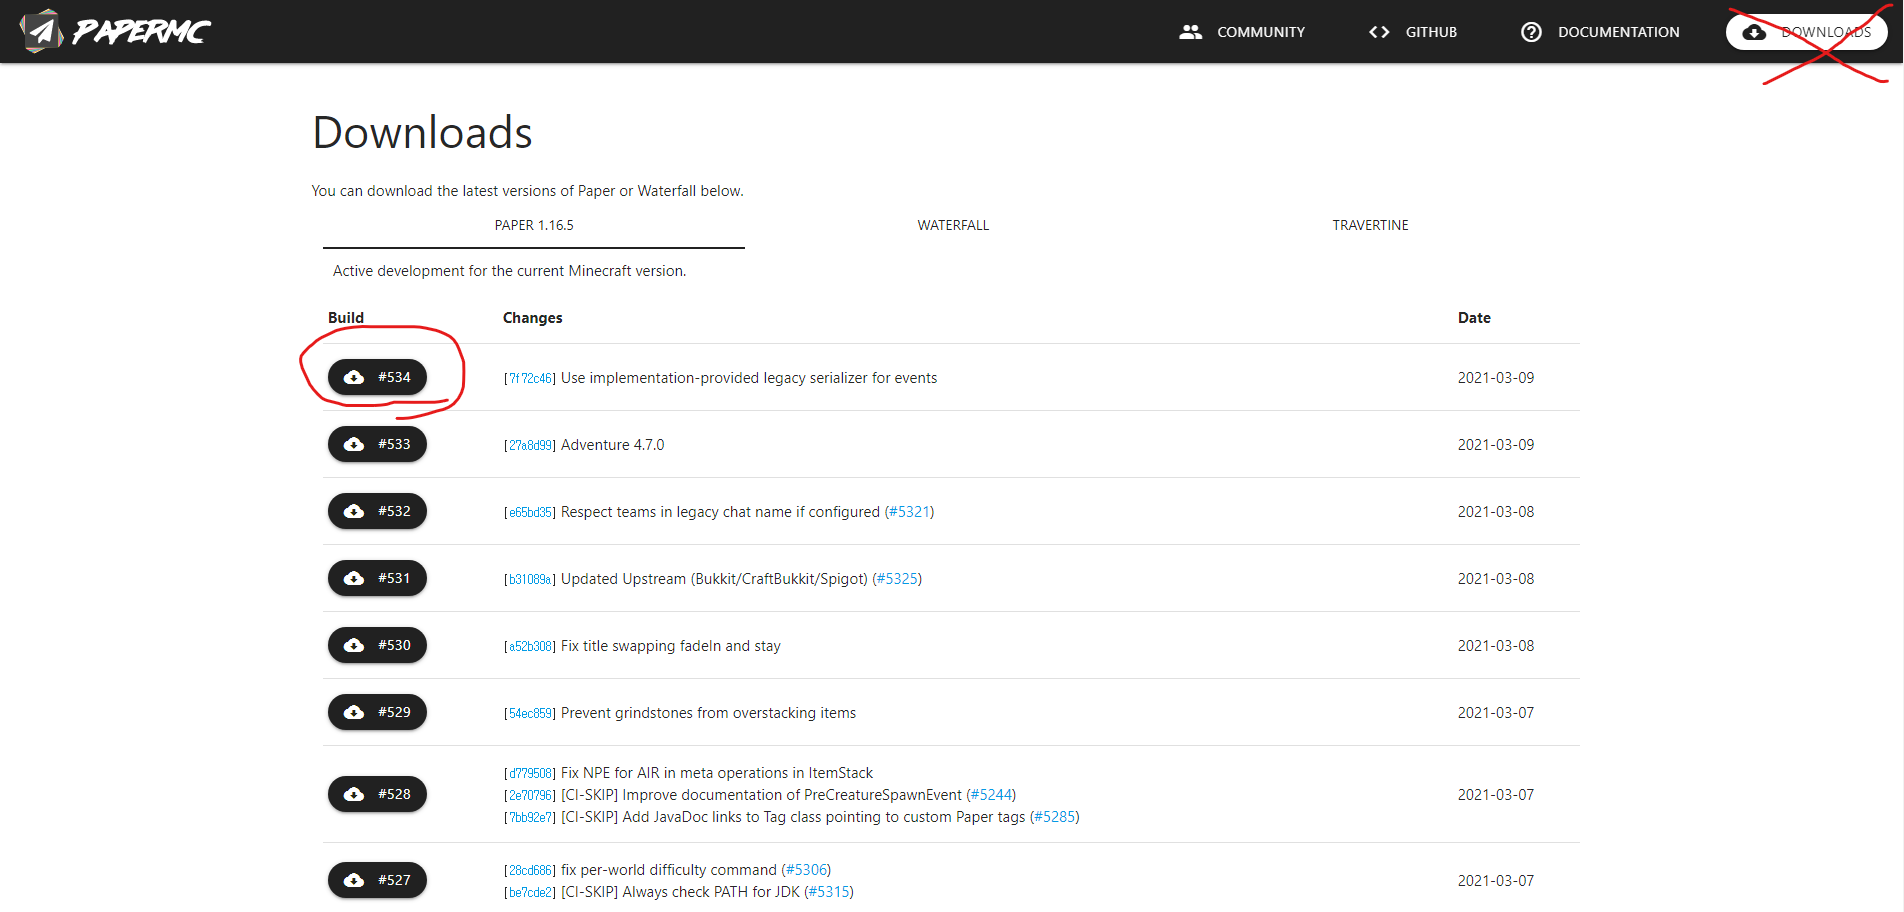Open the Documentation menu item
This screenshot has width=1904, height=912.
[x=1600, y=32]
